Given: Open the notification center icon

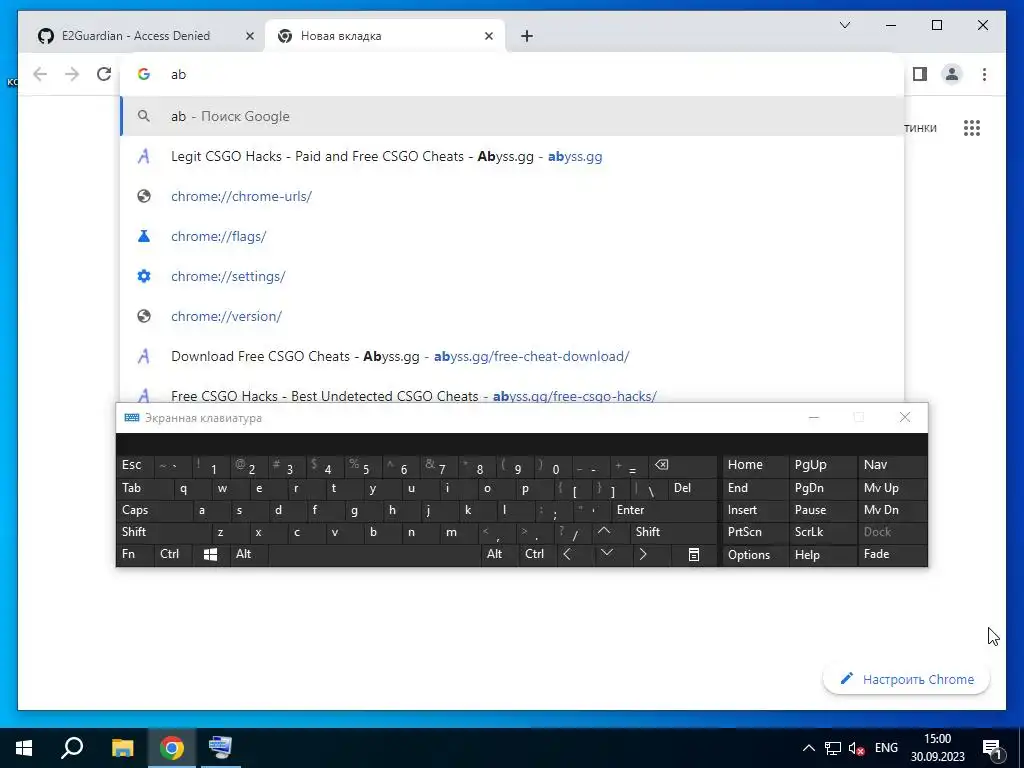Looking at the screenshot, I should (993, 748).
